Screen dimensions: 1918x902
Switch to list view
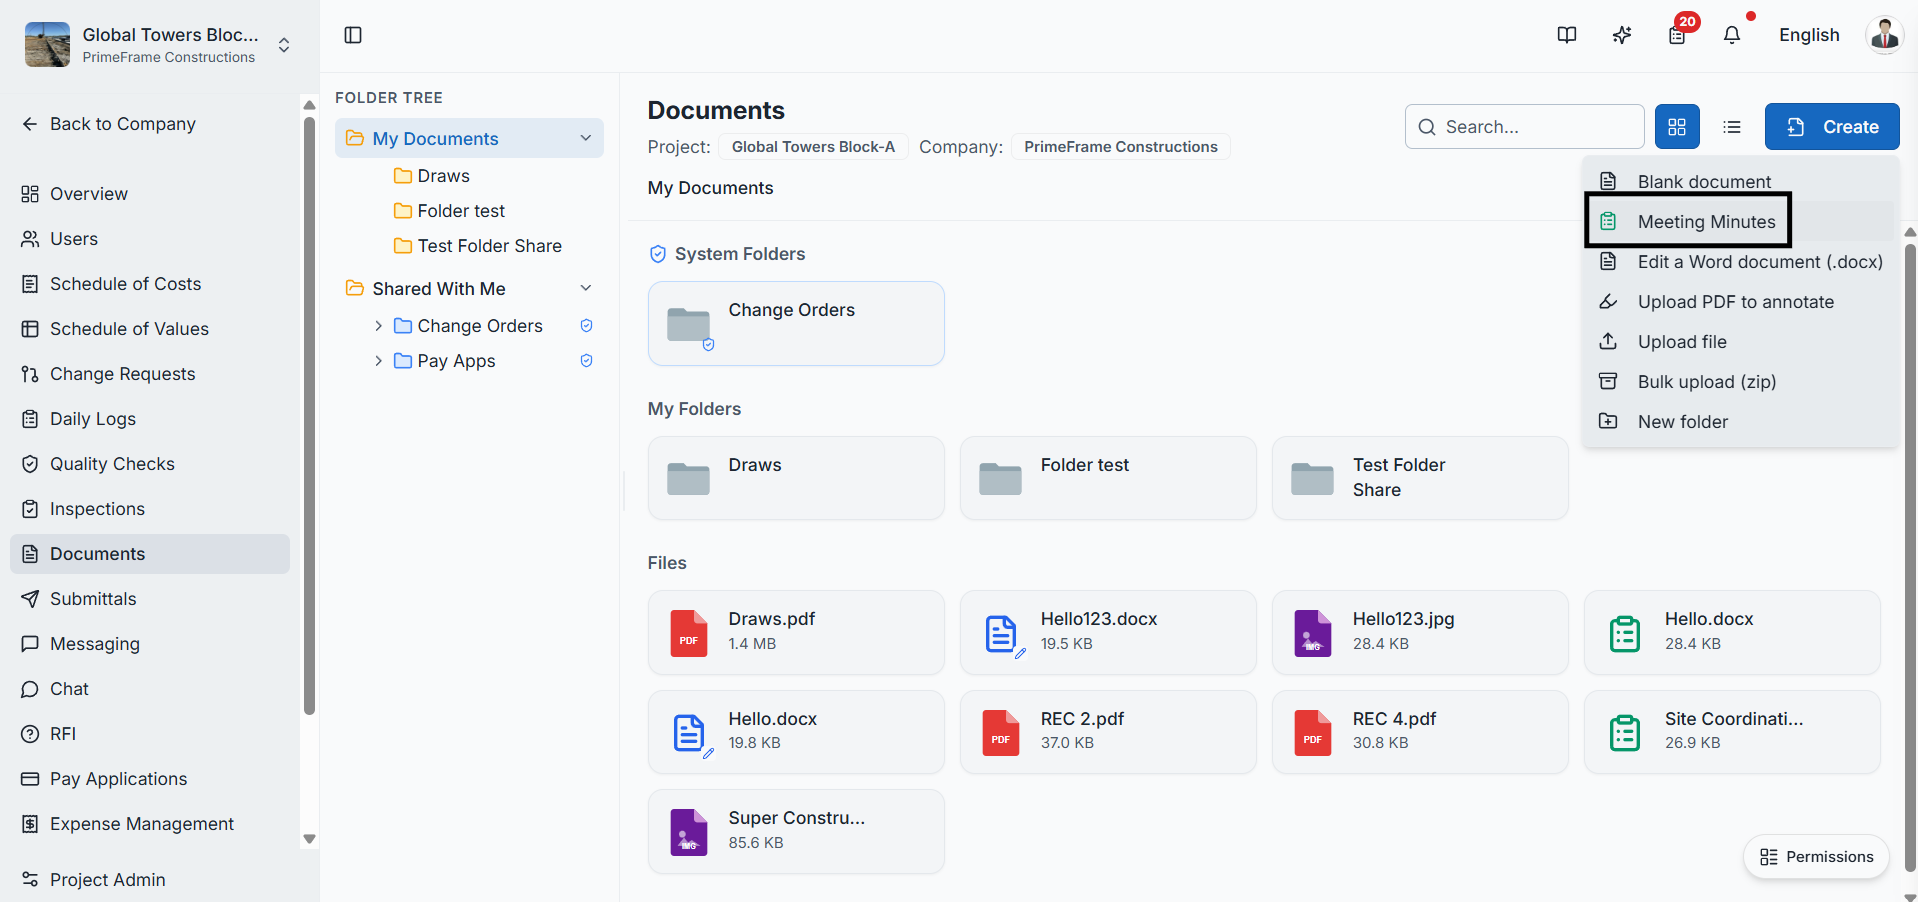point(1732,127)
